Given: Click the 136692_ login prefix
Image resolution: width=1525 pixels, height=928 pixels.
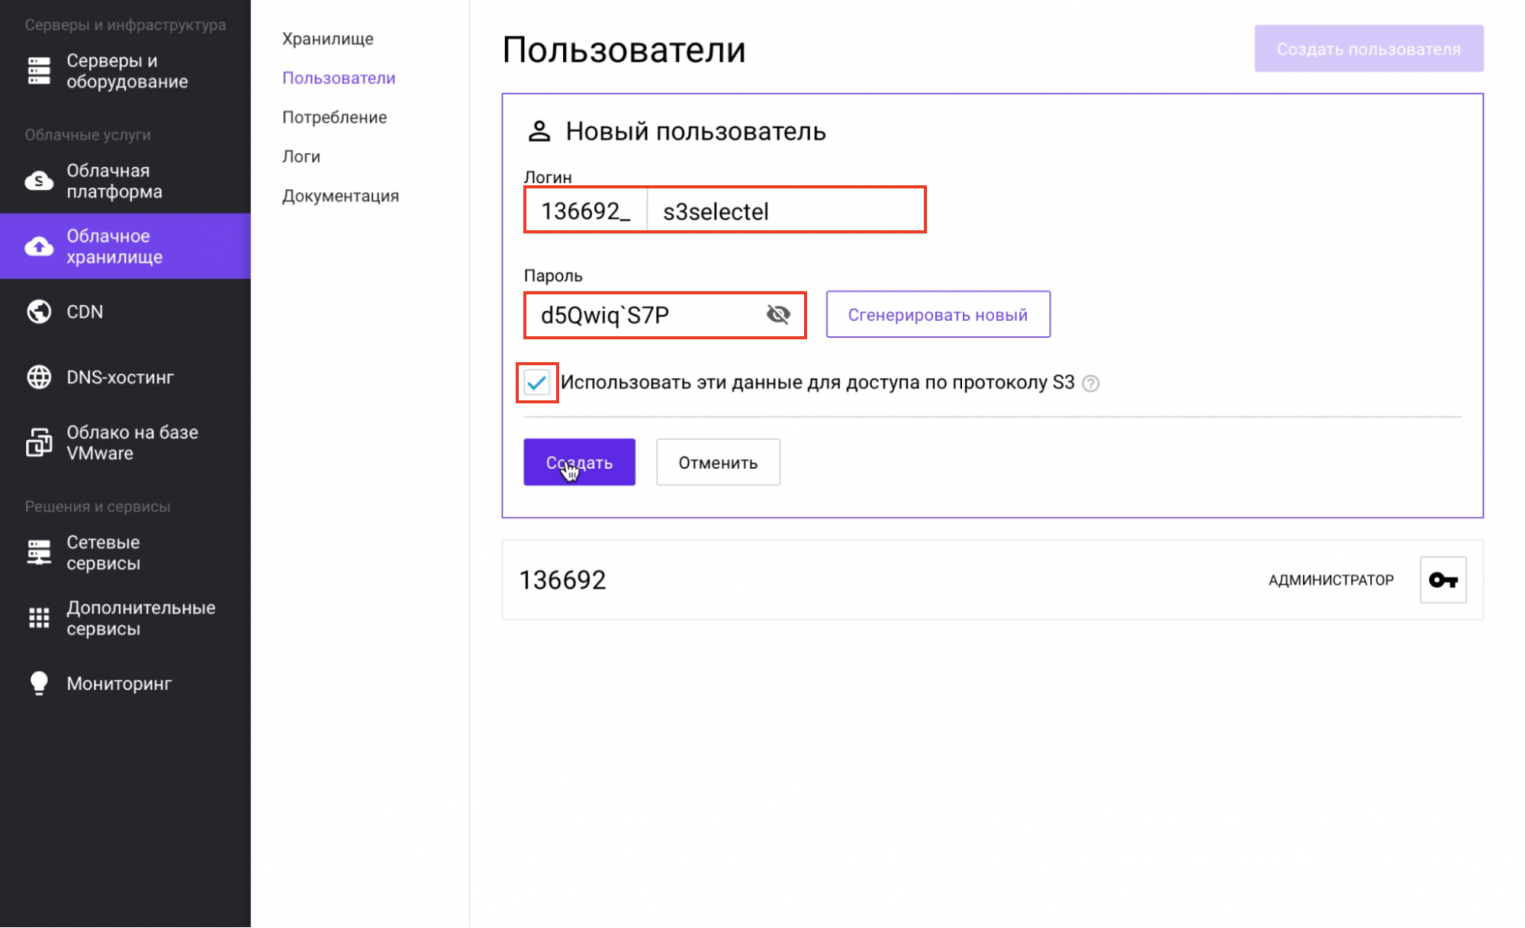Looking at the screenshot, I should [x=586, y=211].
